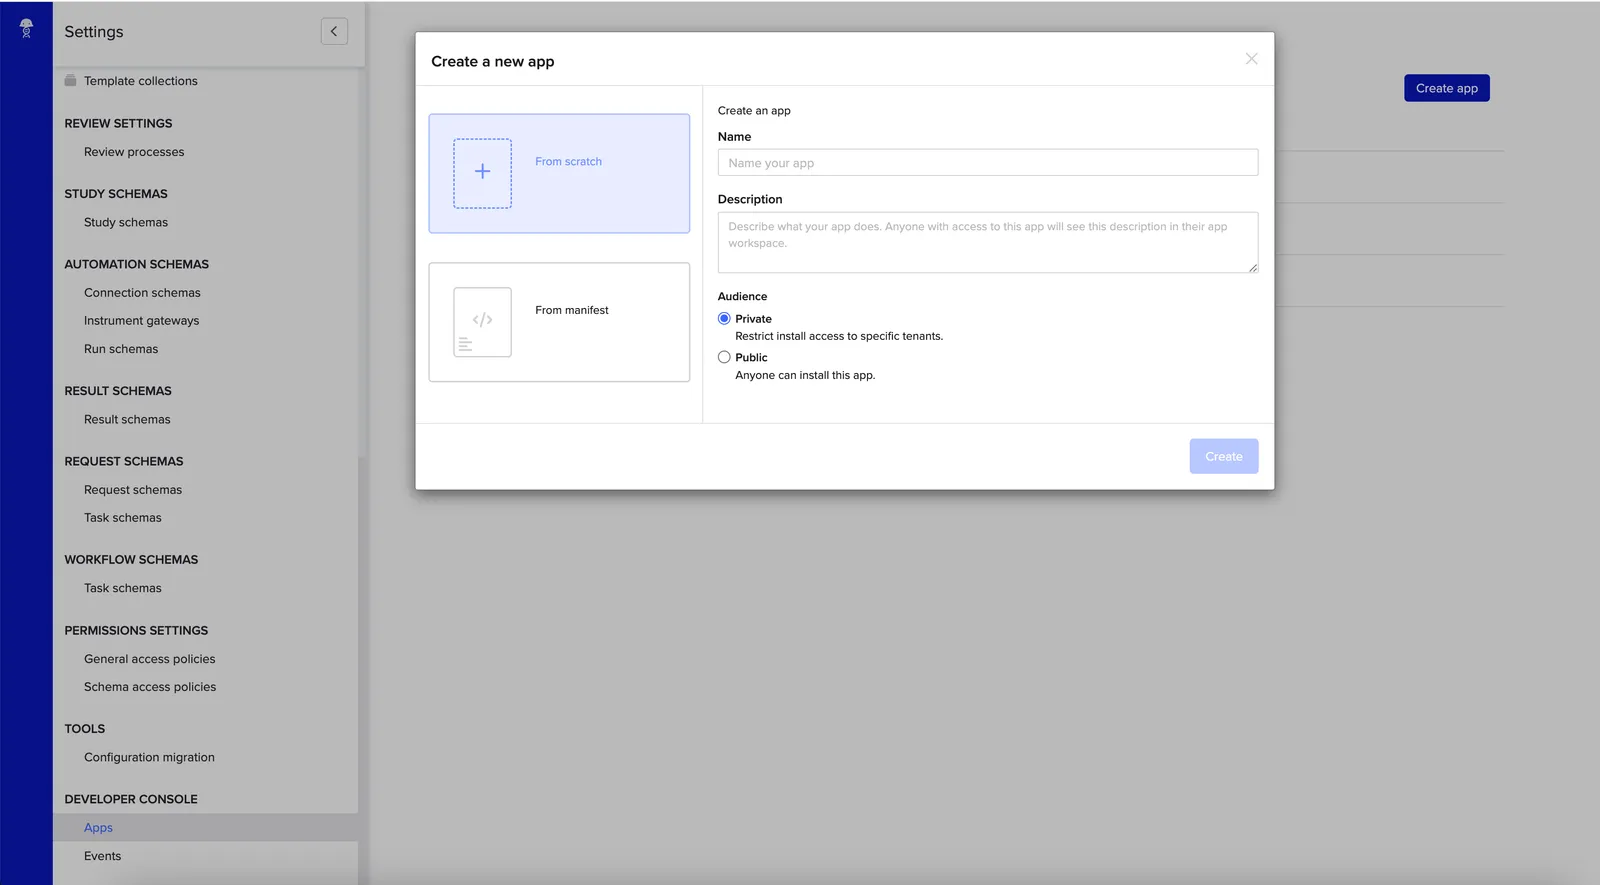Click the Benchling logo icon in the sidebar
Image resolution: width=1600 pixels, height=885 pixels.
point(26,28)
